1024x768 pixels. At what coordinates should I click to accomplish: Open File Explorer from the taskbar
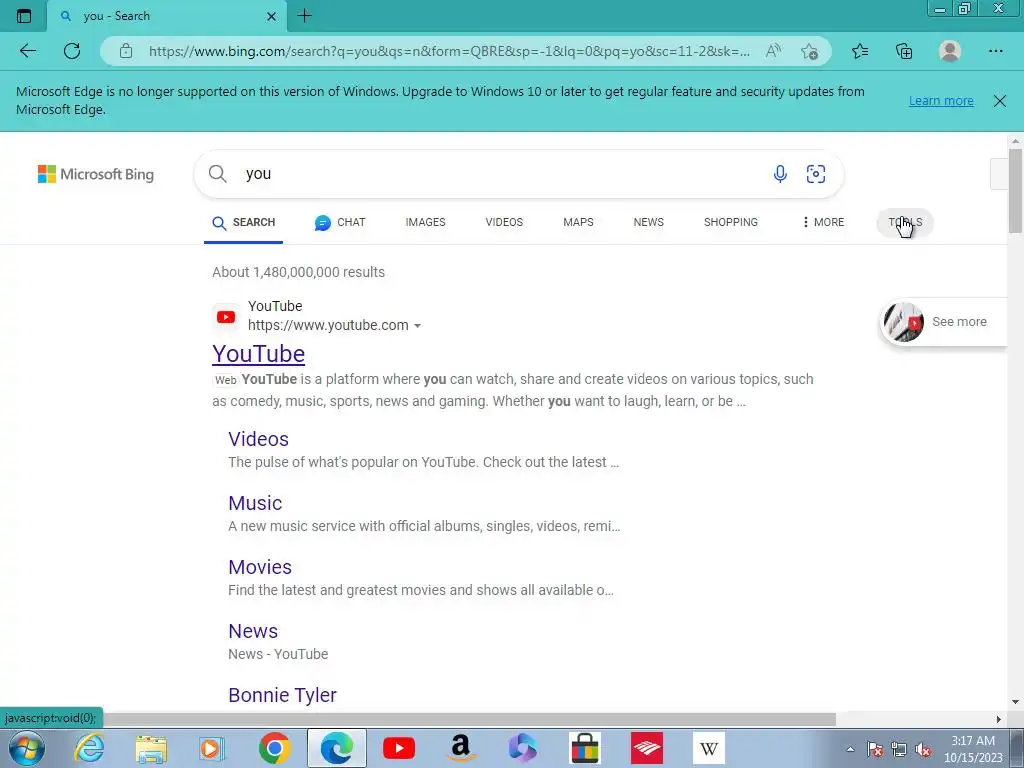(x=151, y=748)
